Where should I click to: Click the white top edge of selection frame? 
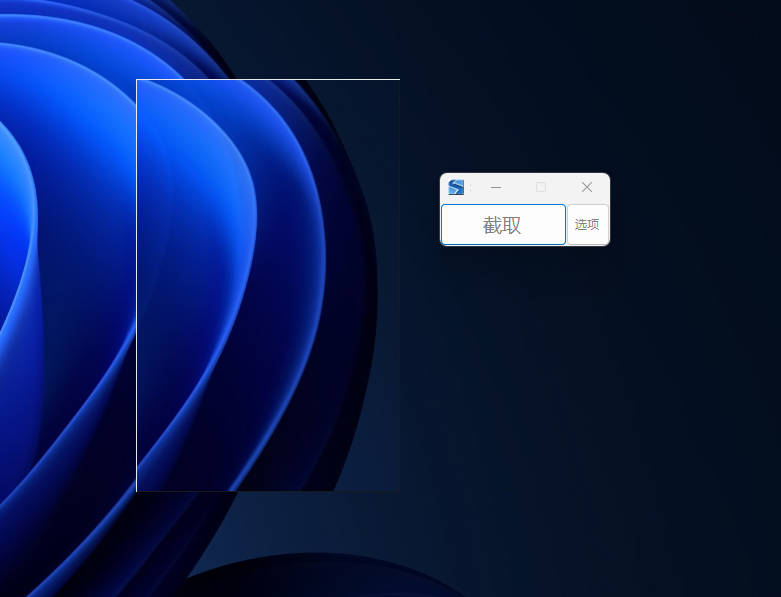[268, 79]
